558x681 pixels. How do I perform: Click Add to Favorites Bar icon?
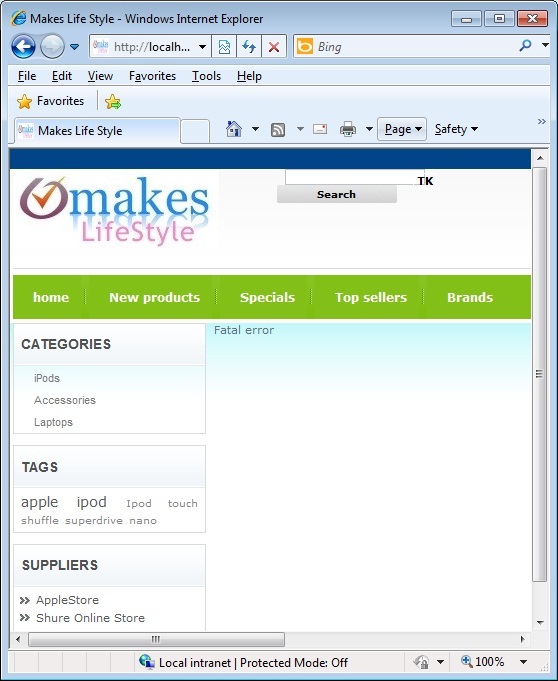(x=113, y=102)
